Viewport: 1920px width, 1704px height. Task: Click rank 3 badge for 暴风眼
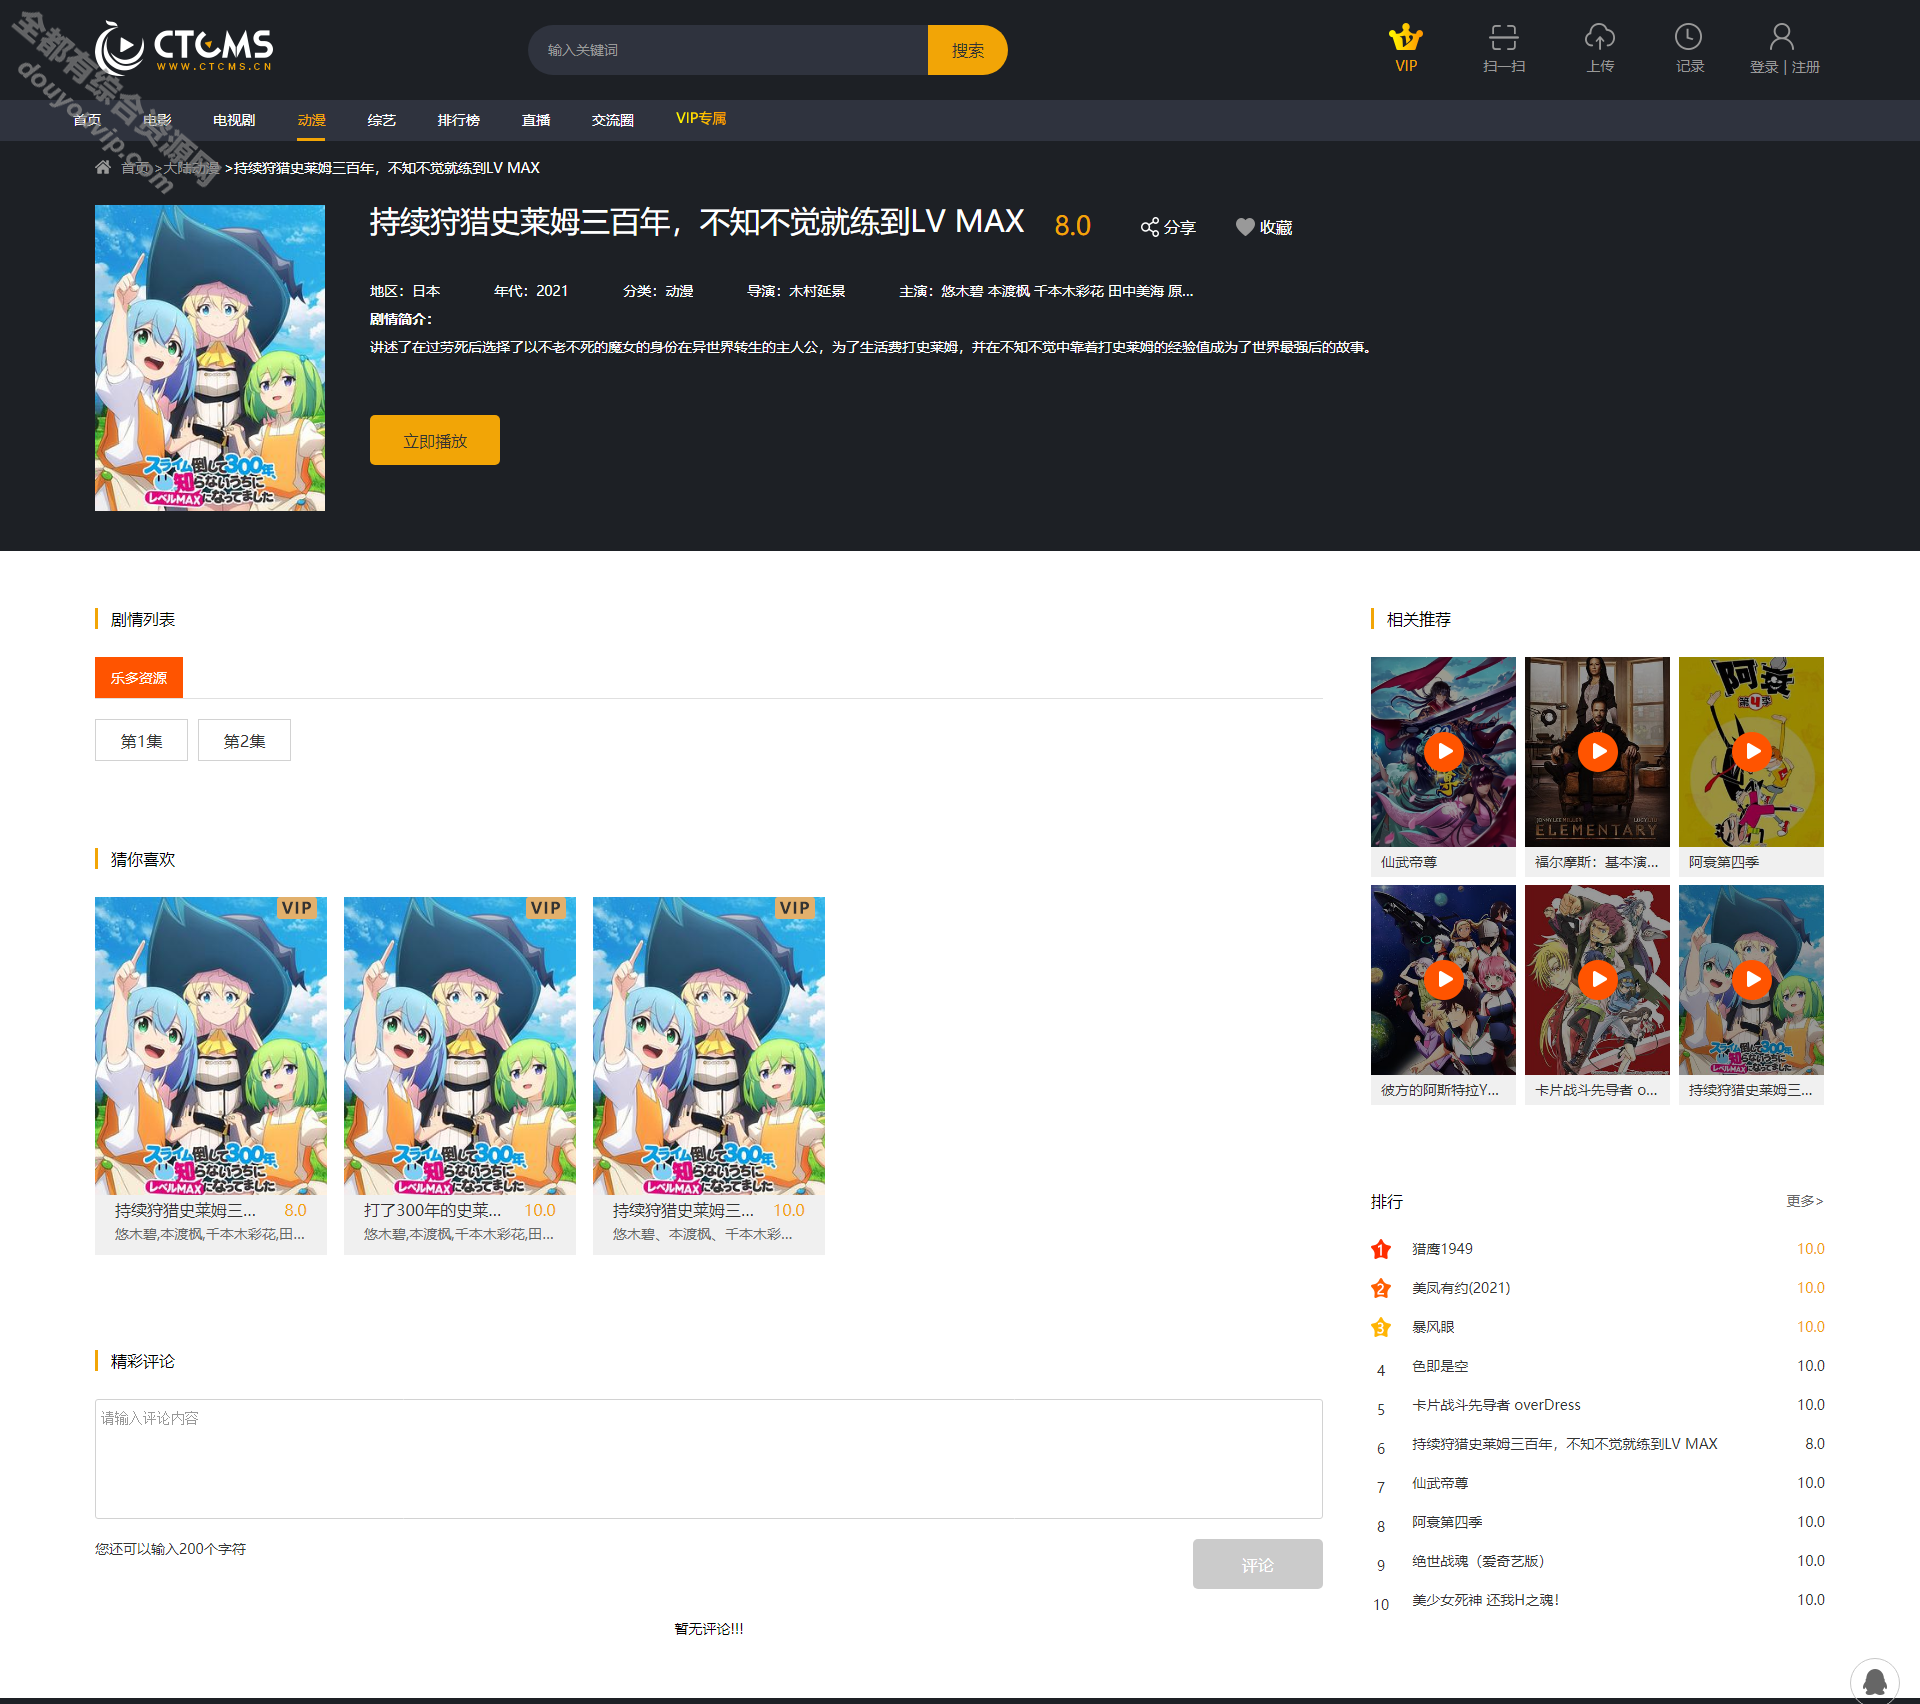(x=1381, y=1327)
